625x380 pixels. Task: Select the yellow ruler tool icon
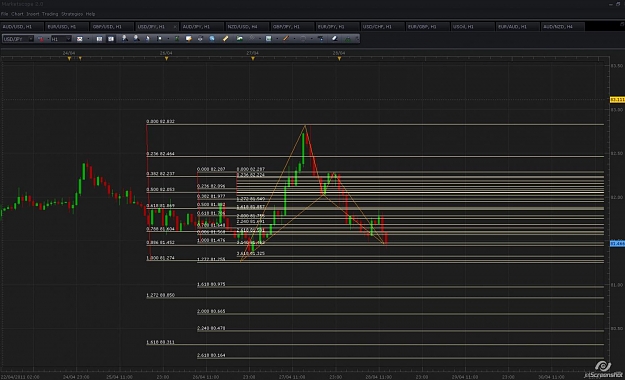pos(226,39)
